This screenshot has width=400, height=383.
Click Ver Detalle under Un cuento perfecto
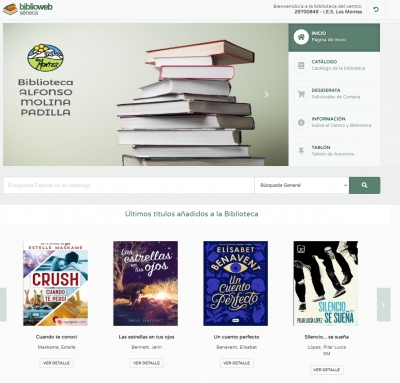(236, 363)
